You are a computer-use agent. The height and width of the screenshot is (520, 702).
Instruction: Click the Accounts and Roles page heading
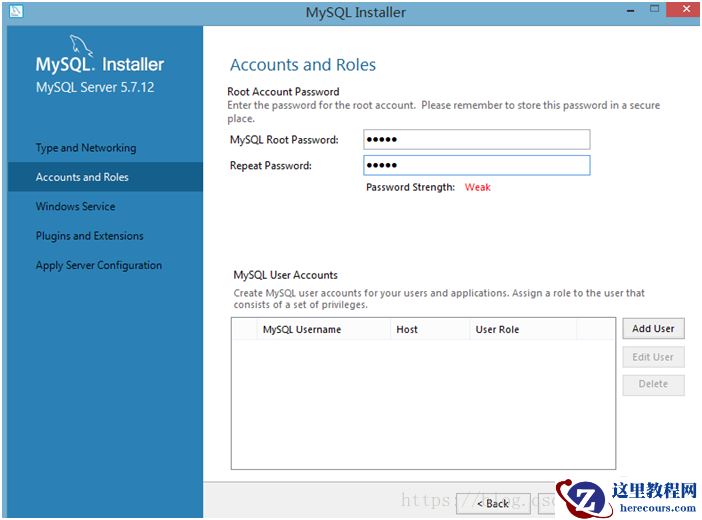point(303,65)
